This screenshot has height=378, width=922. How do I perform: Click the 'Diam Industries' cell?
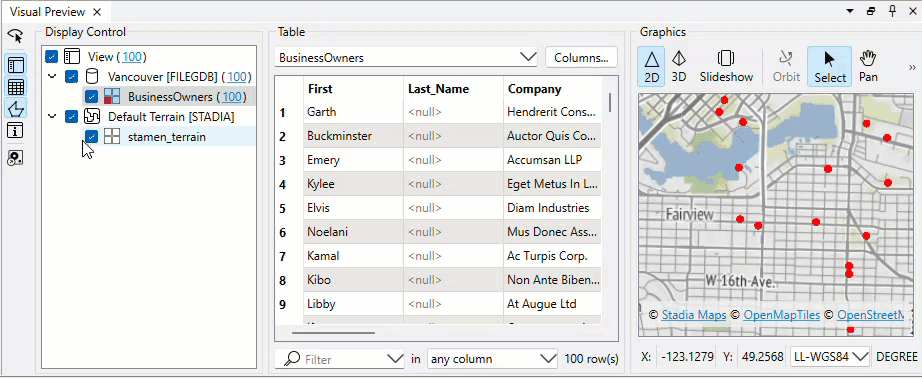[x=553, y=208]
